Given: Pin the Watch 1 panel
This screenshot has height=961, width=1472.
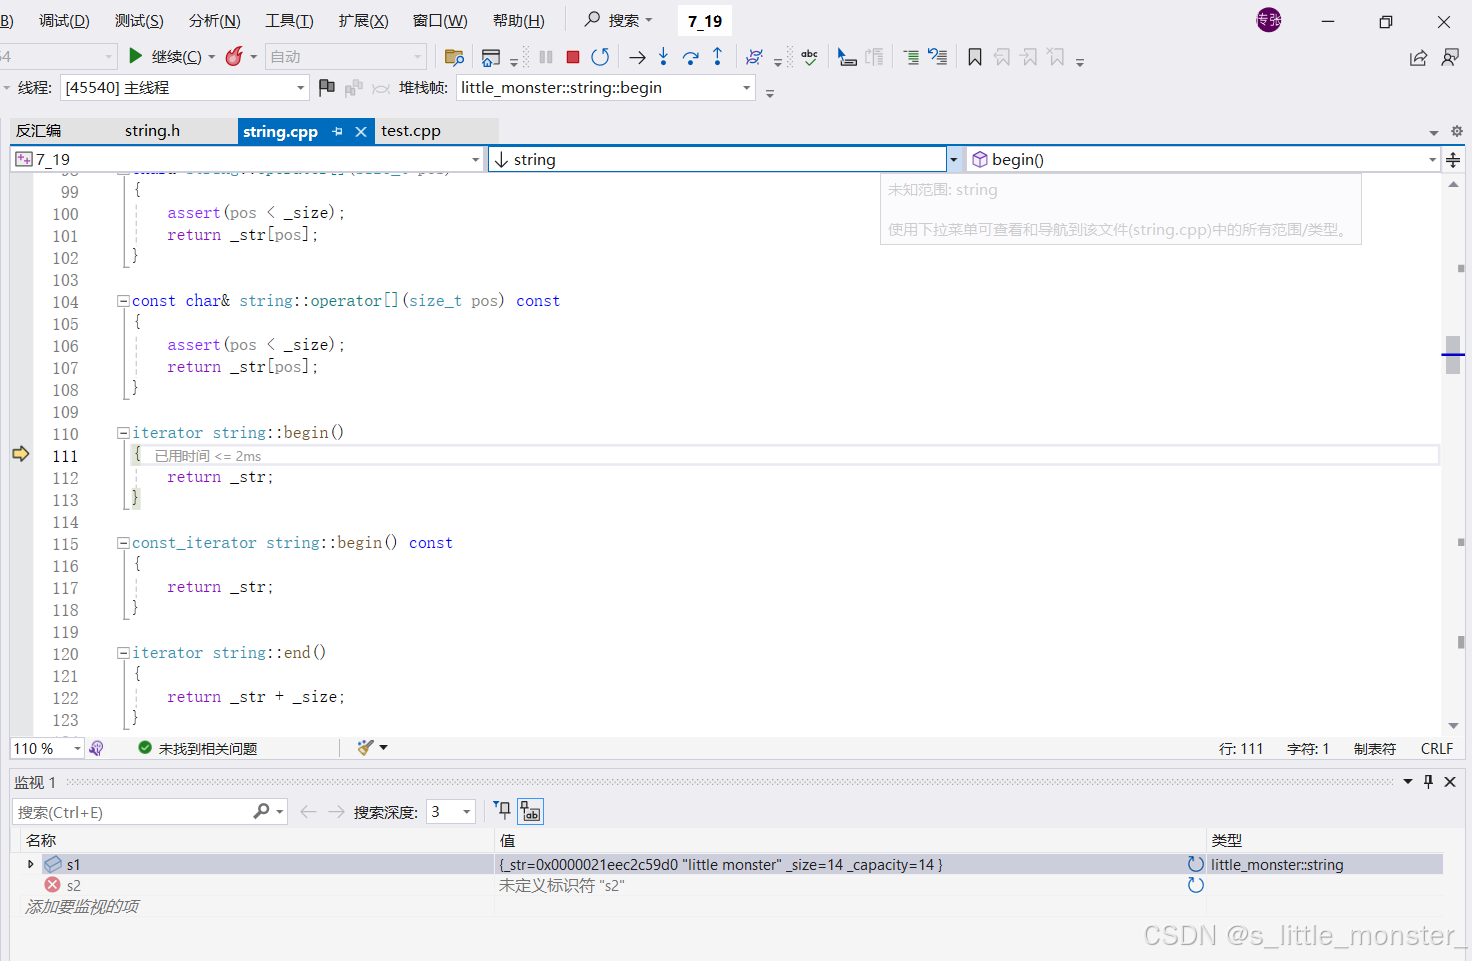Looking at the screenshot, I should pyautogui.click(x=1428, y=782).
